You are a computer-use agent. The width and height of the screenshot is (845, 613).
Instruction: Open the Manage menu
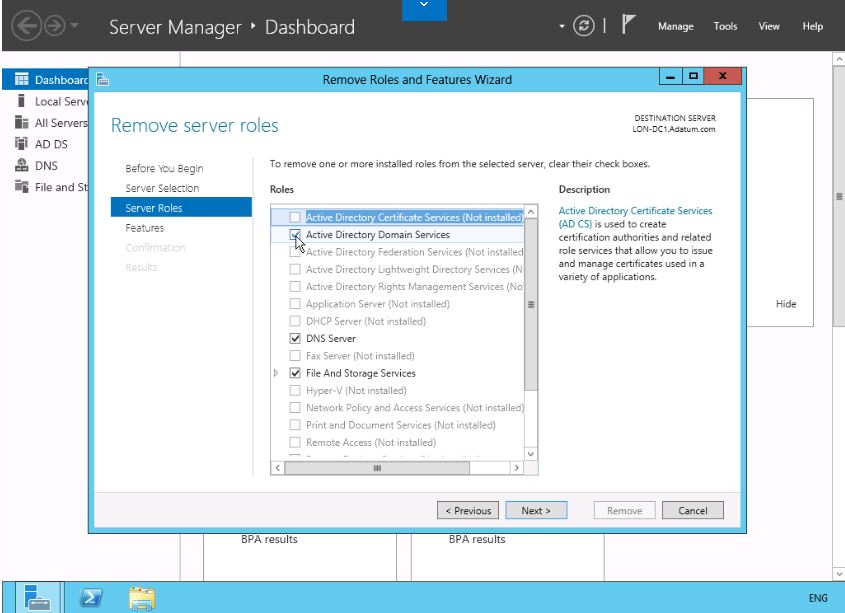click(x=676, y=27)
